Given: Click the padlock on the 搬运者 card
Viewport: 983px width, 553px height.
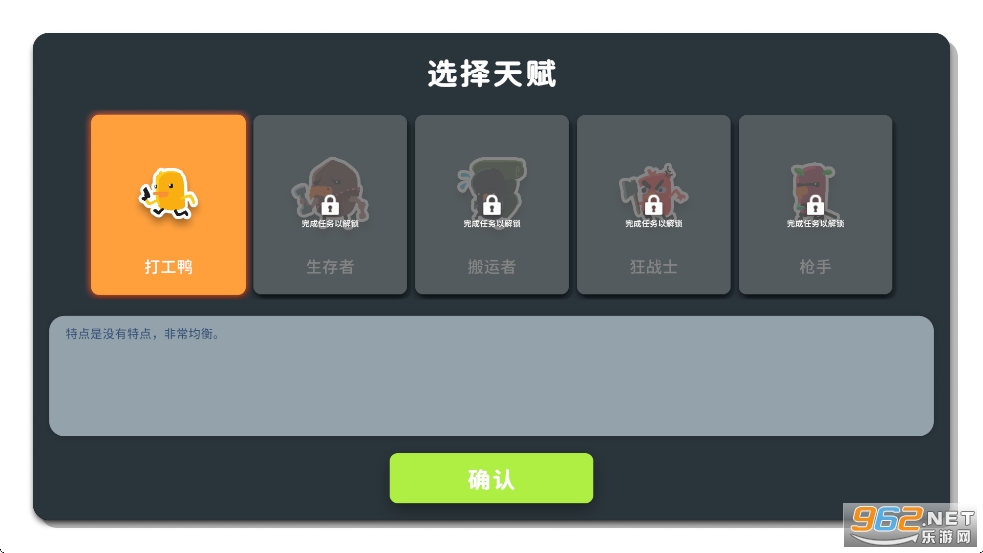Looking at the screenshot, I should click(x=492, y=204).
